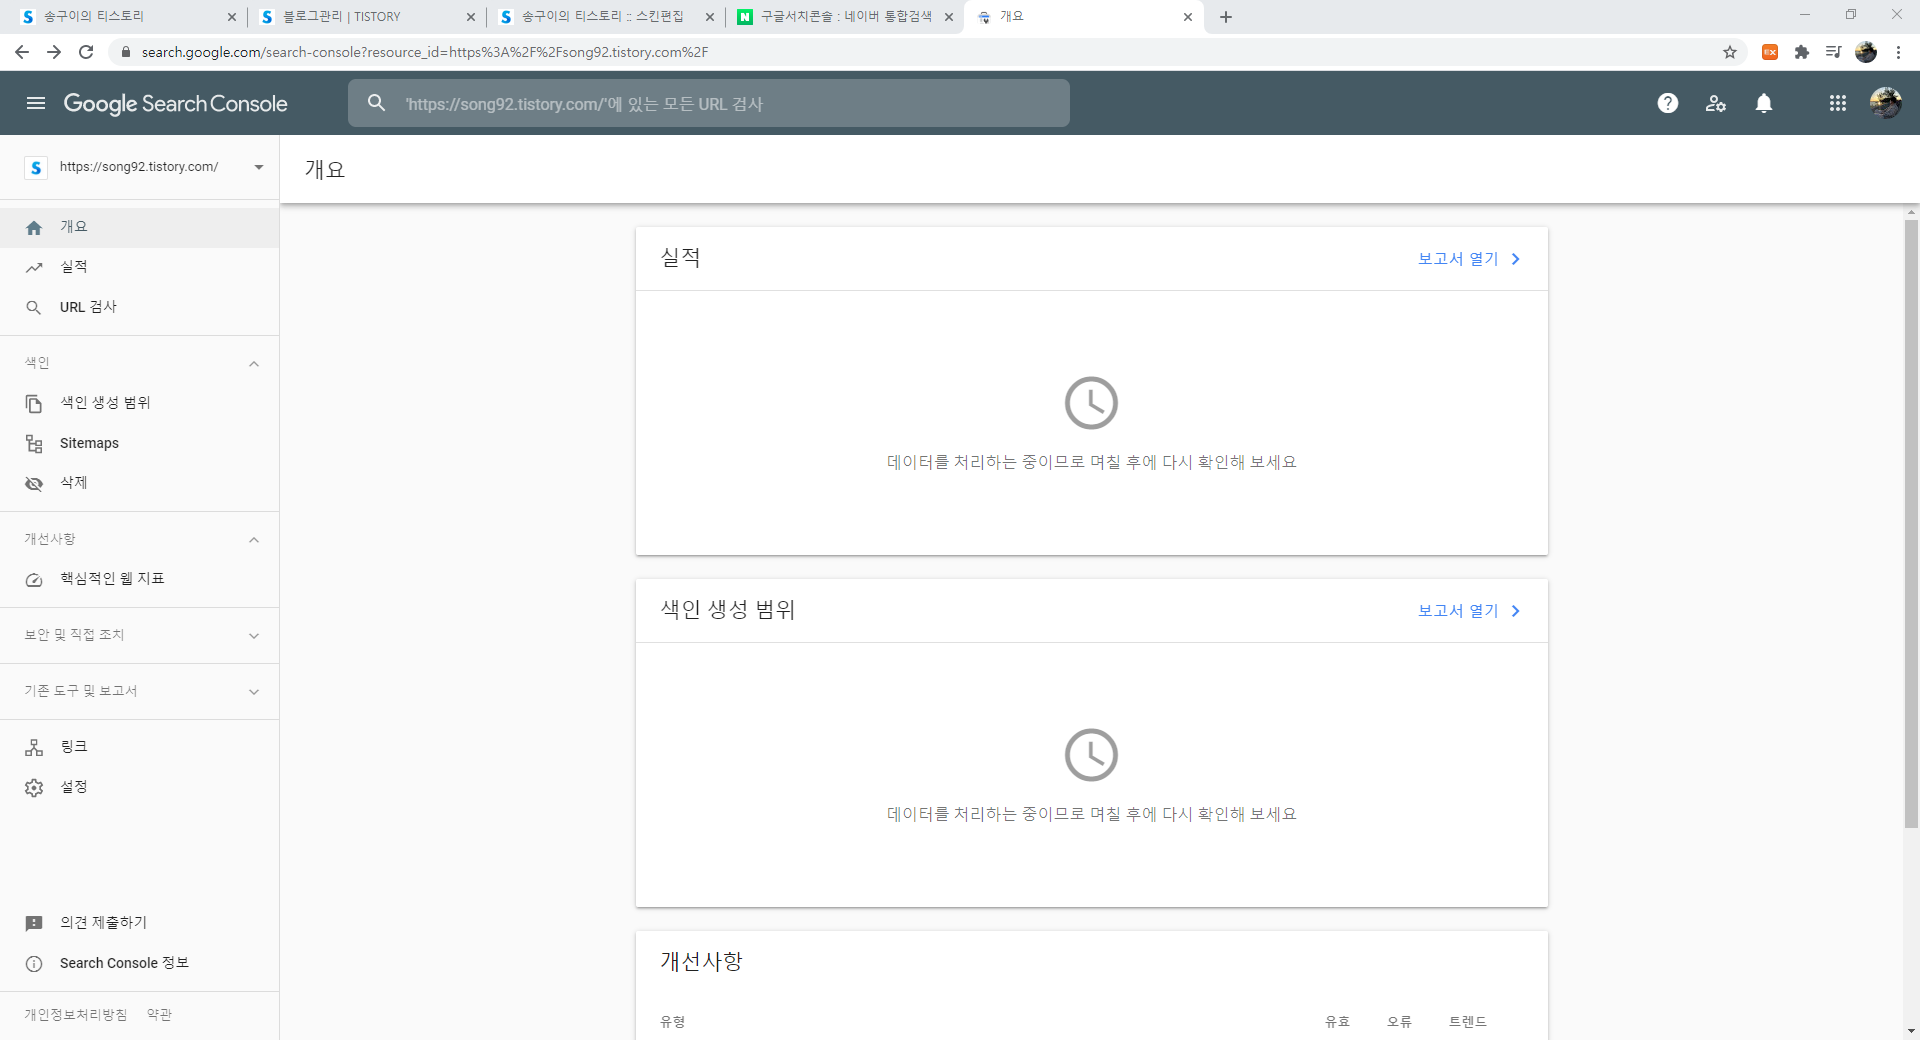Open the Sitemaps menu item
The width and height of the screenshot is (1920, 1040).
click(x=140, y=444)
